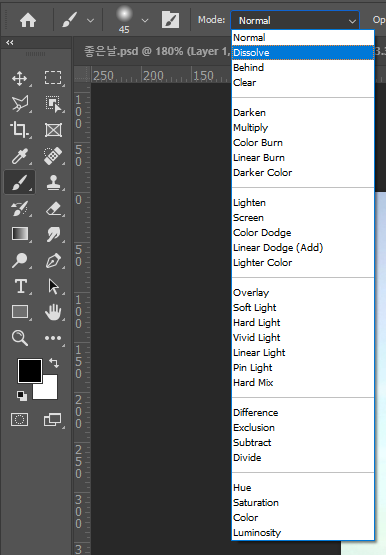
Task: Choose Color Dodge blend mode
Action: point(303,233)
